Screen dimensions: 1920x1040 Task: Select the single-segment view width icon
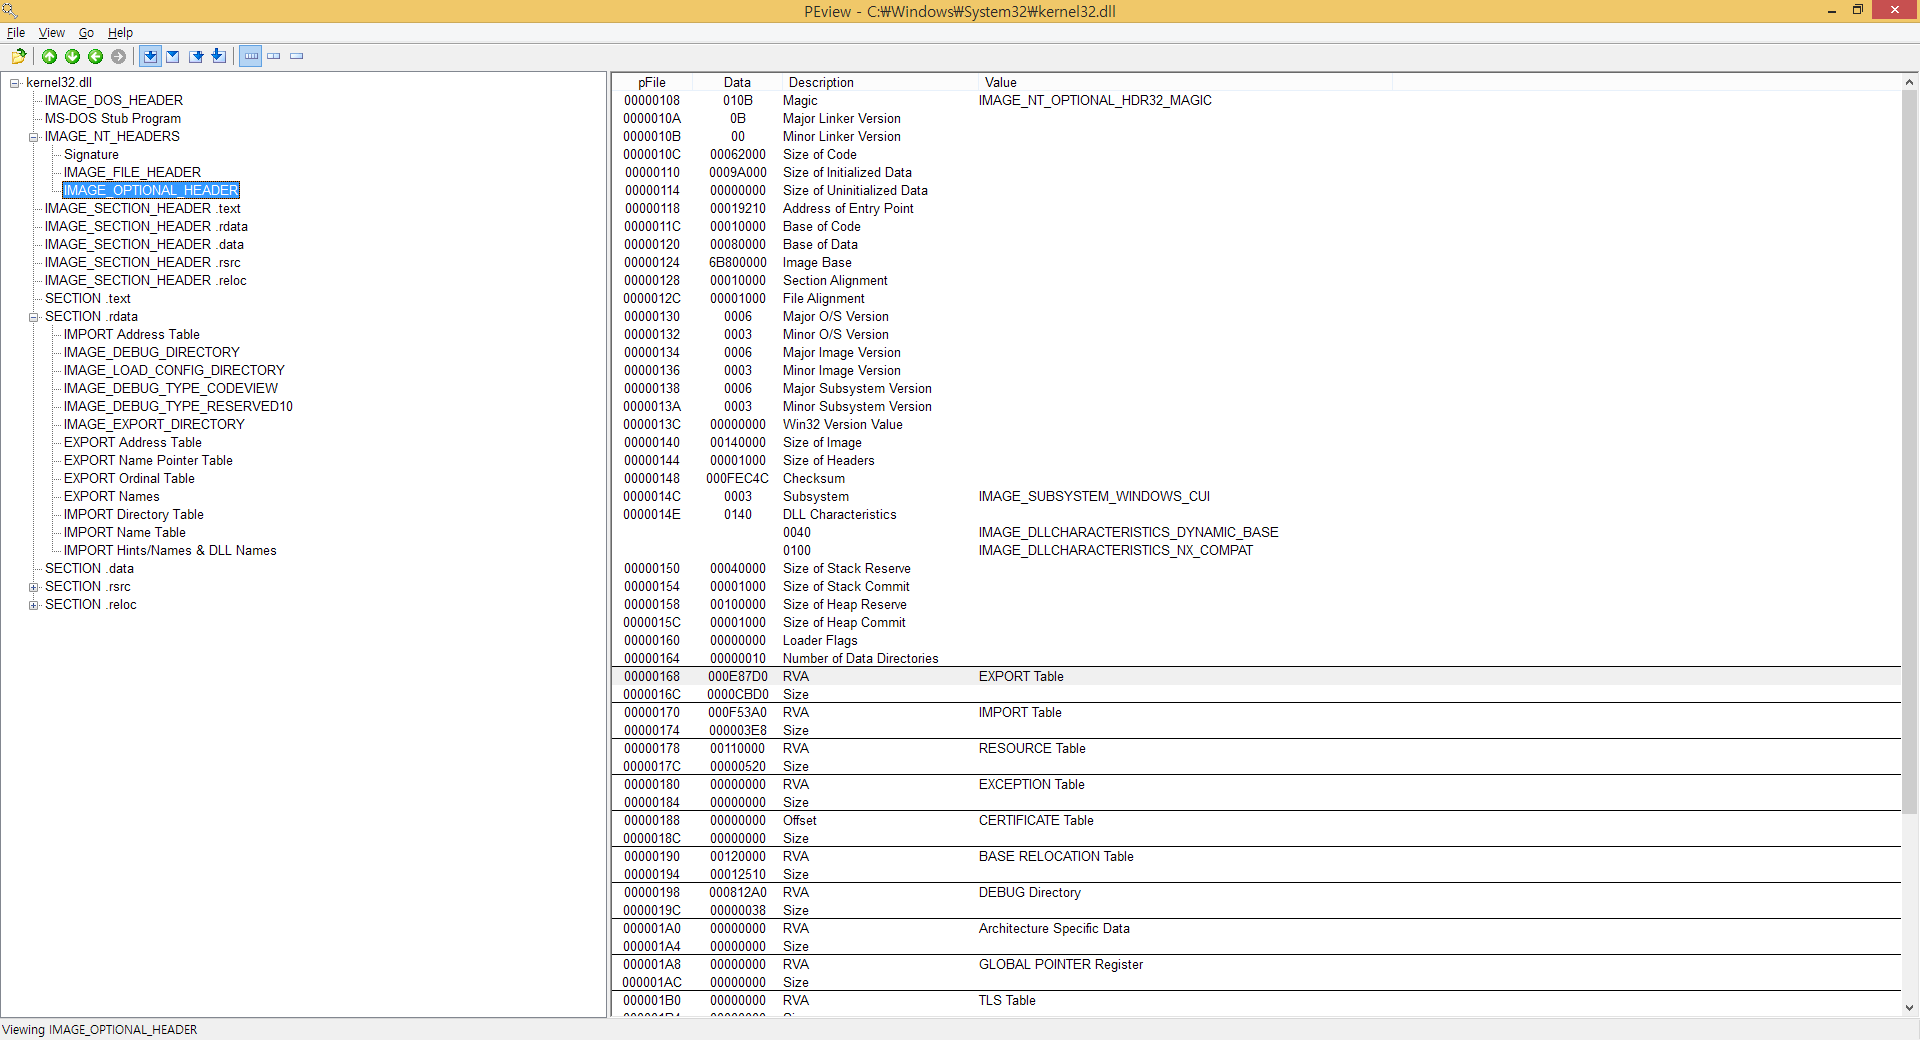click(x=297, y=56)
